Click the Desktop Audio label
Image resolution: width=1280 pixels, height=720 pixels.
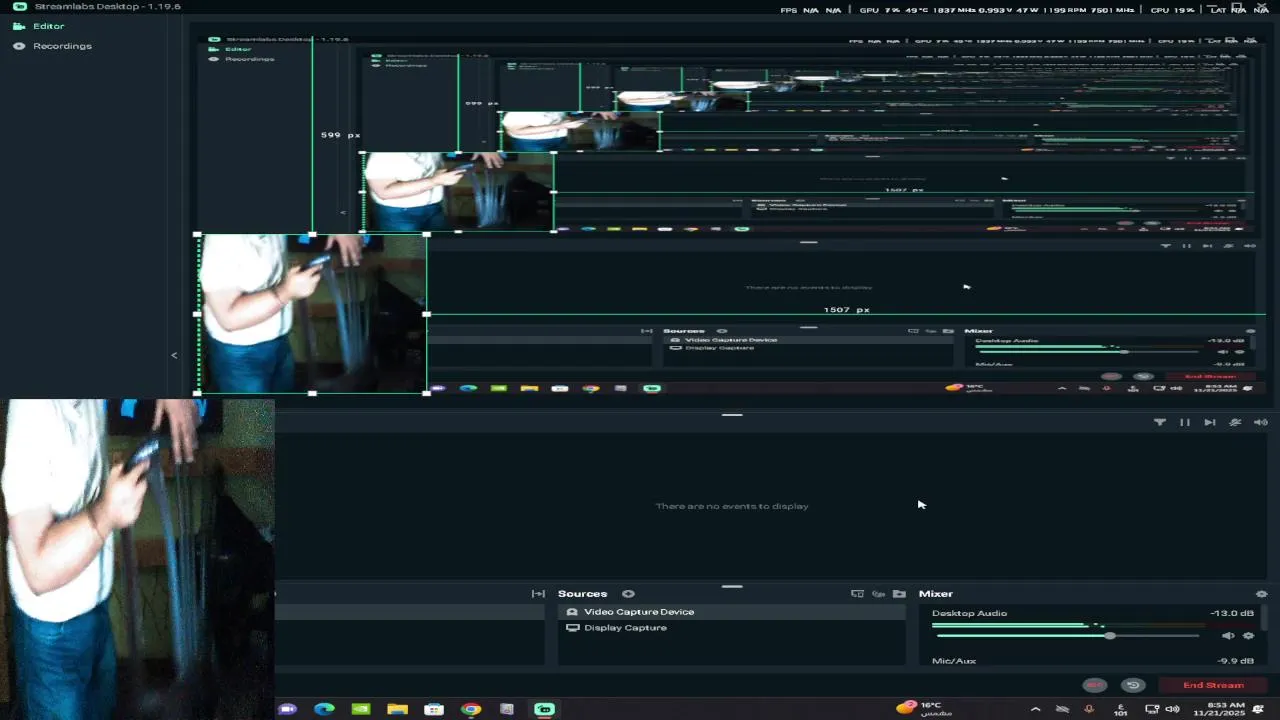pyautogui.click(x=969, y=613)
